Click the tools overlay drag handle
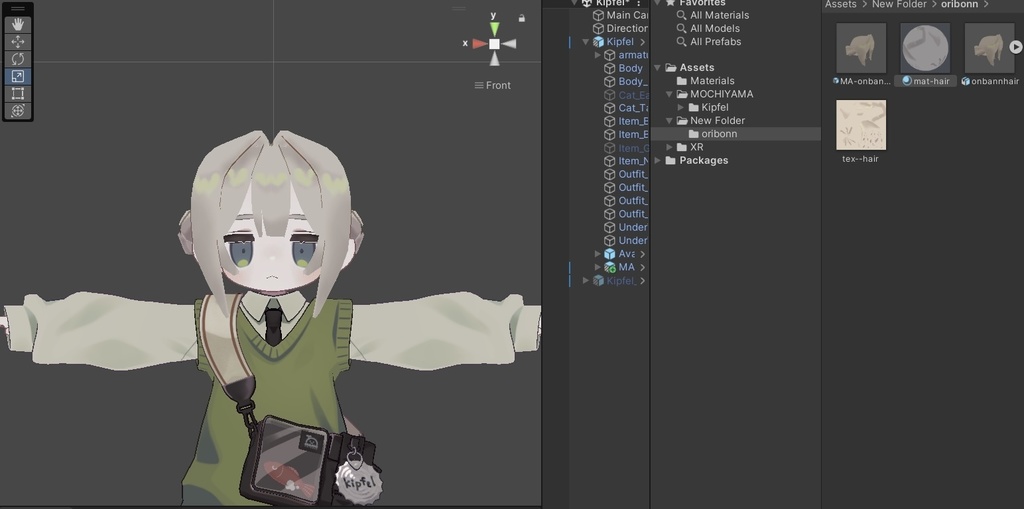The image size is (1024, 509). click(x=18, y=9)
